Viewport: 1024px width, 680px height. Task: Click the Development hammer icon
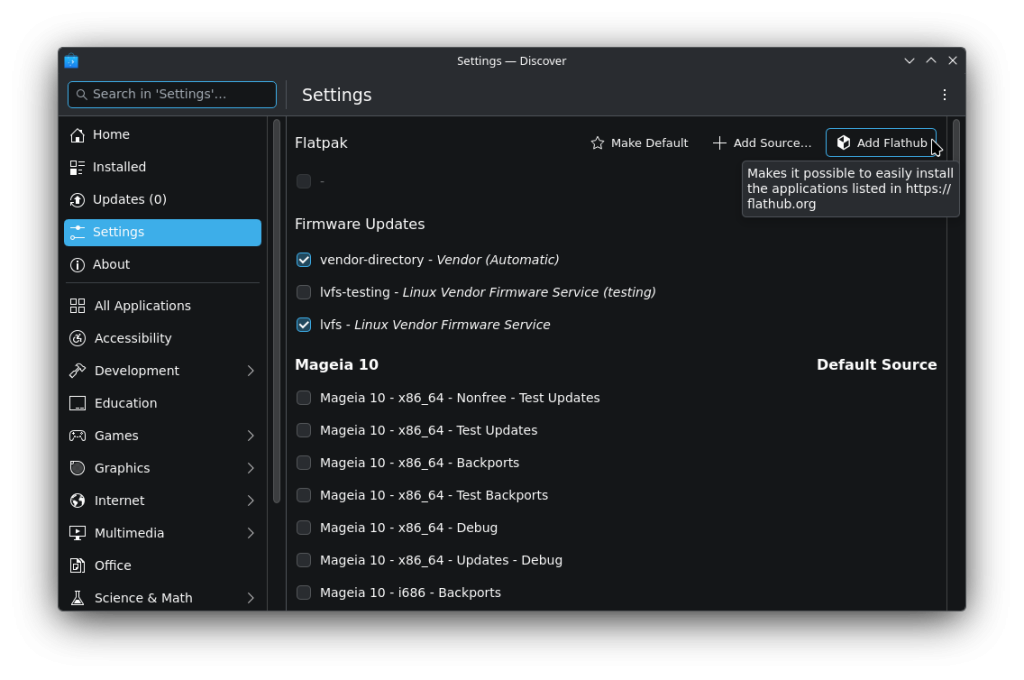[x=77, y=371]
